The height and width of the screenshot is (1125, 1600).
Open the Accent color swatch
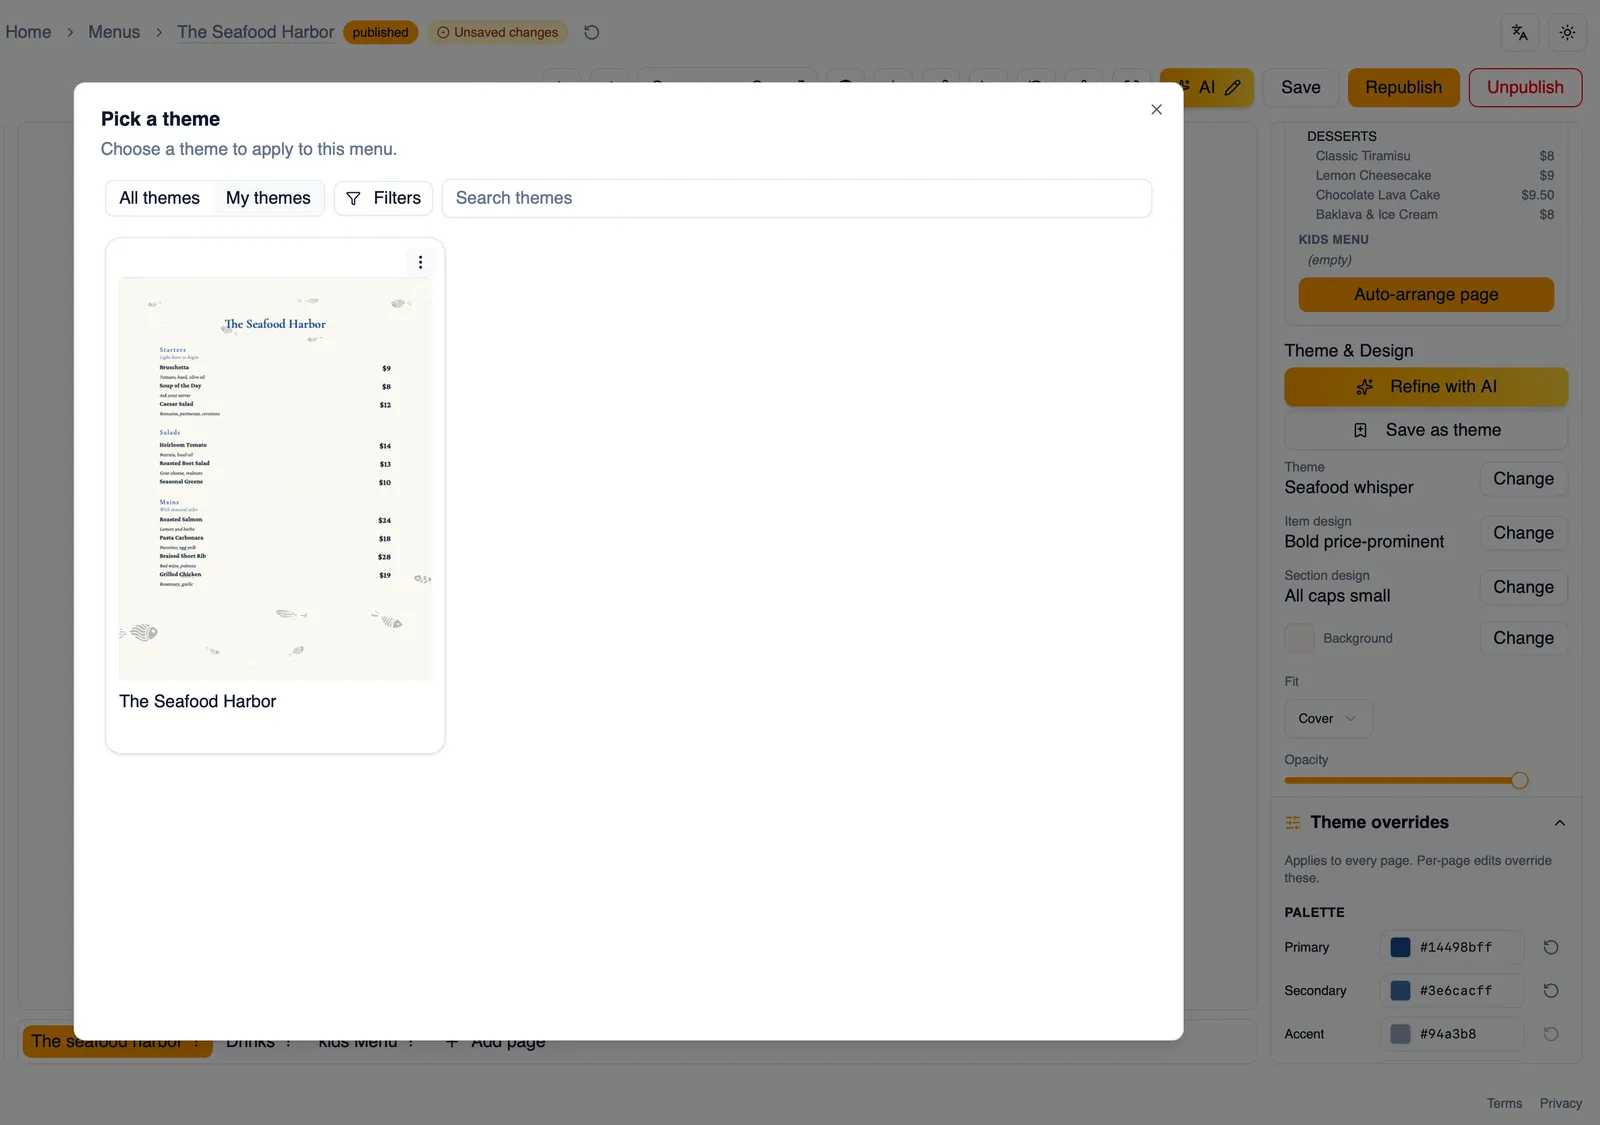[x=1400, y=1034]
